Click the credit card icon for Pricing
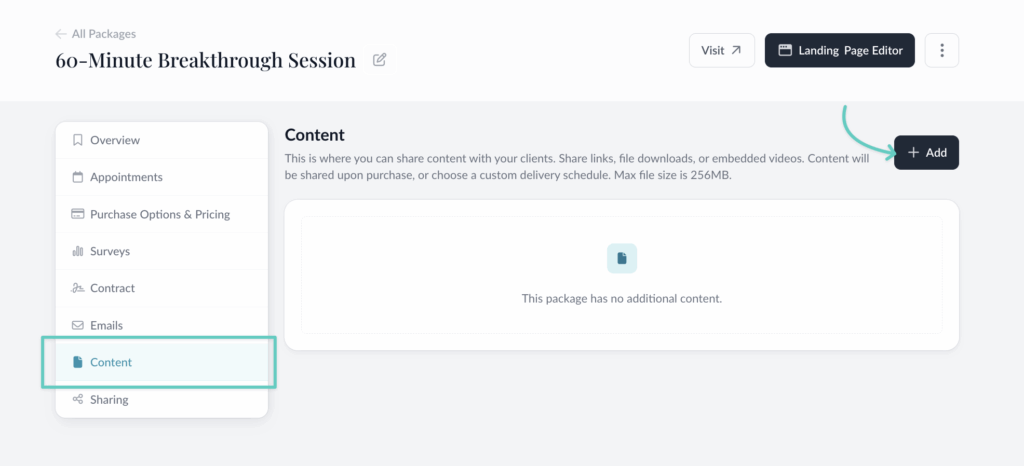This screenshot has width=1024, height=466. pos(78,214)
